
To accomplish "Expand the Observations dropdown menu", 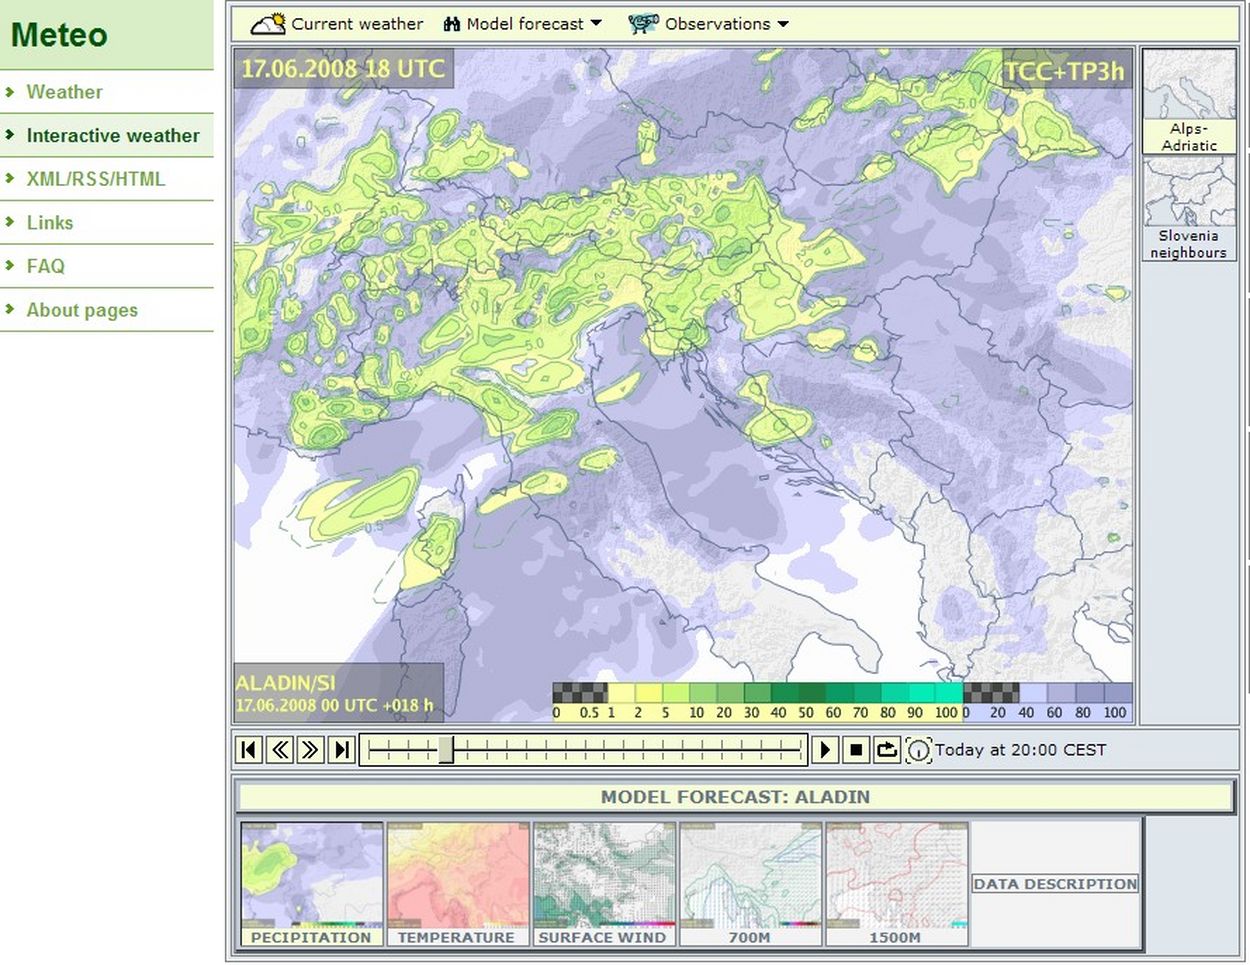I will 709,24.
